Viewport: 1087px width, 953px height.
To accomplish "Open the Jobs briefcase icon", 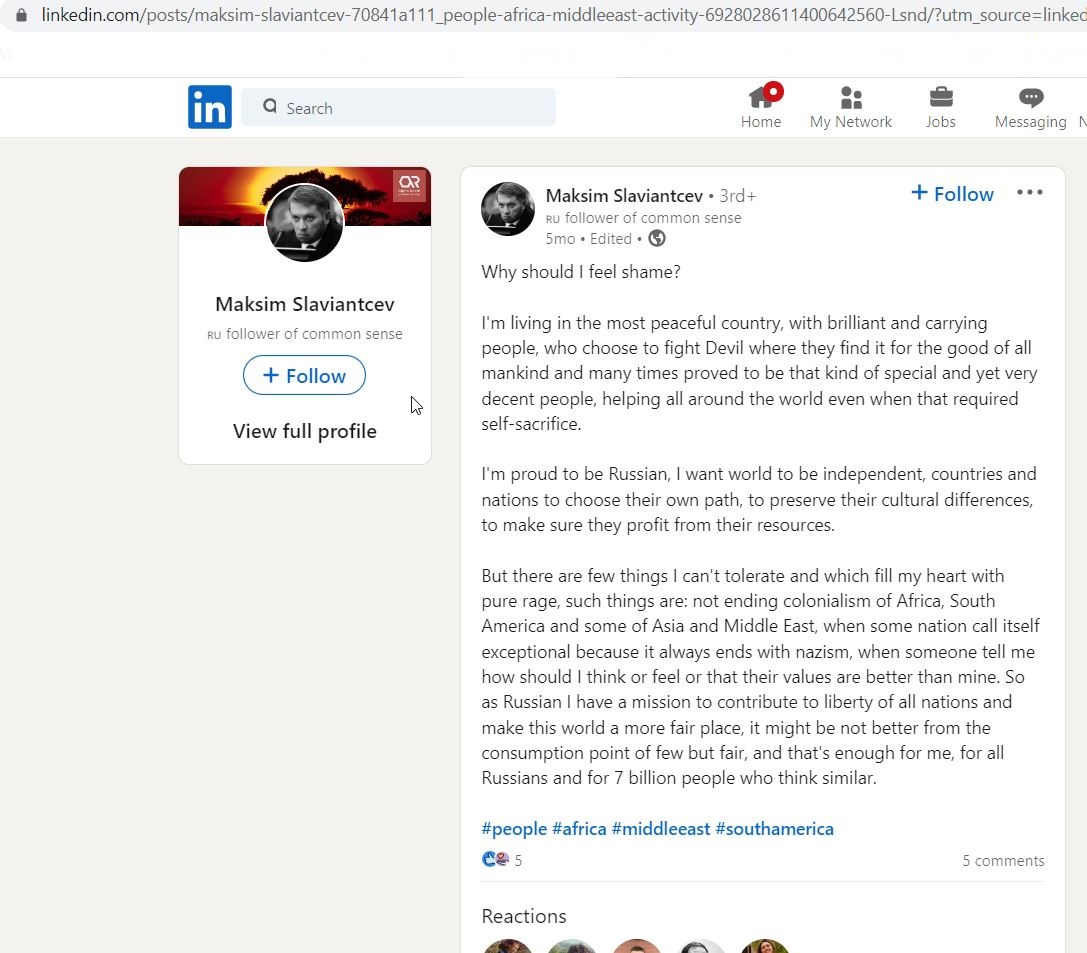I will (x=941, y=97).
